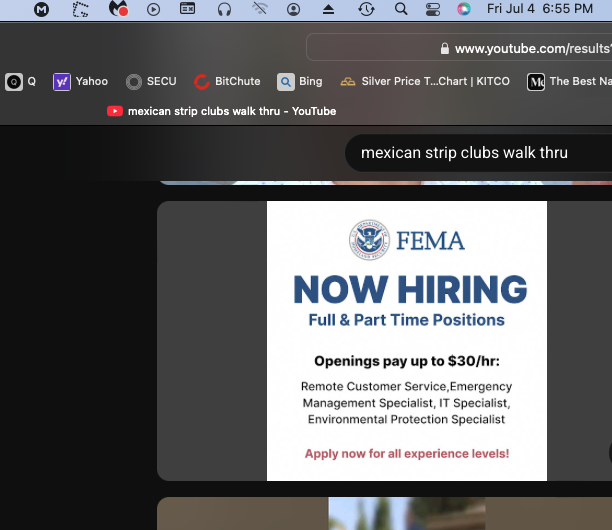This screenshot has height=530, width=612.
Task: Open the user account menu bar icon
Action: [294, 9]
